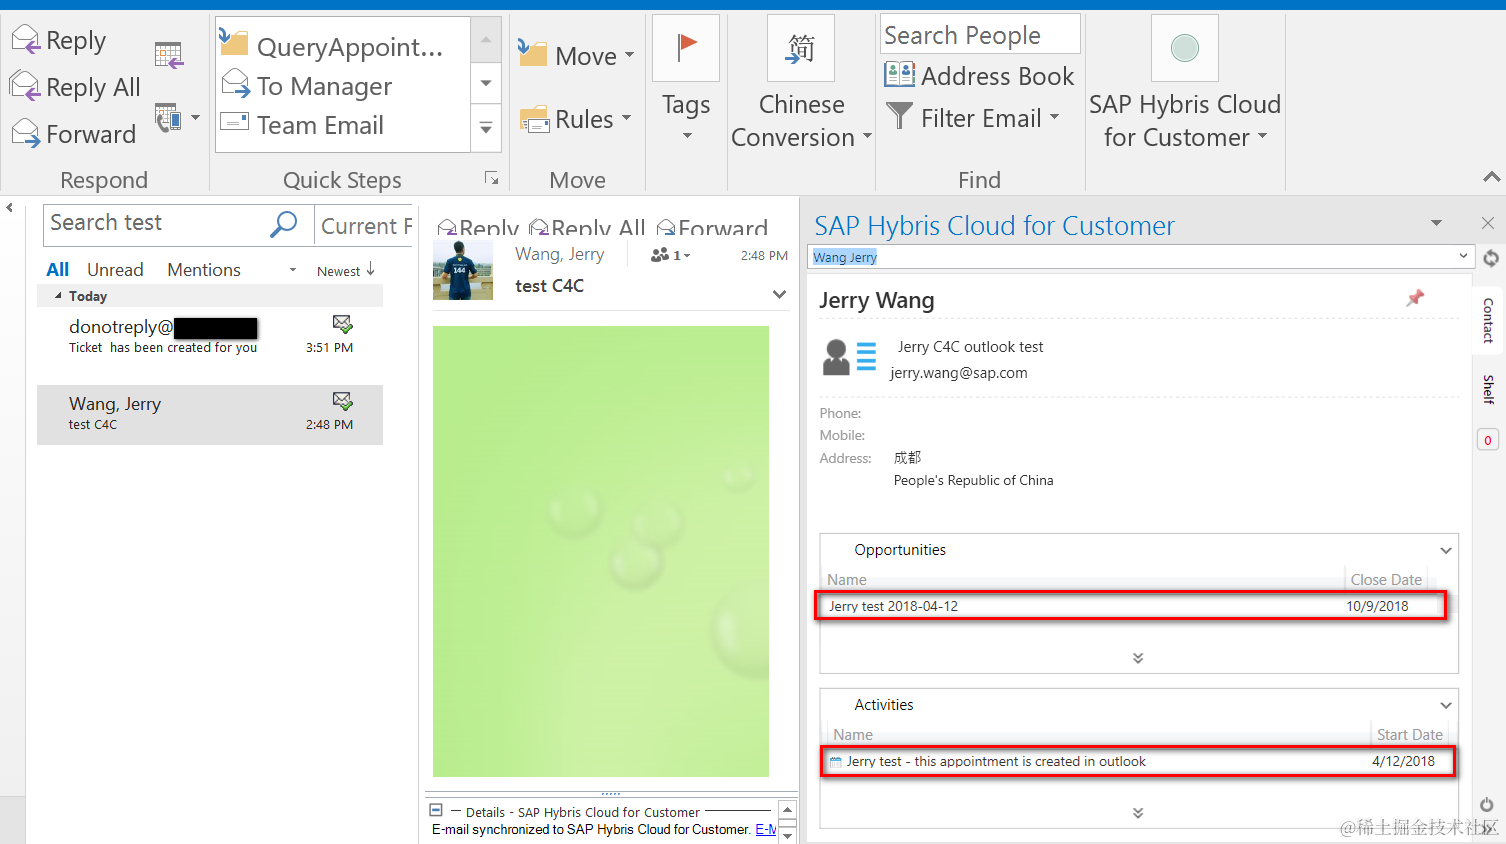
Task: Collapse the Activities section
Action: tap(1446, 705)
